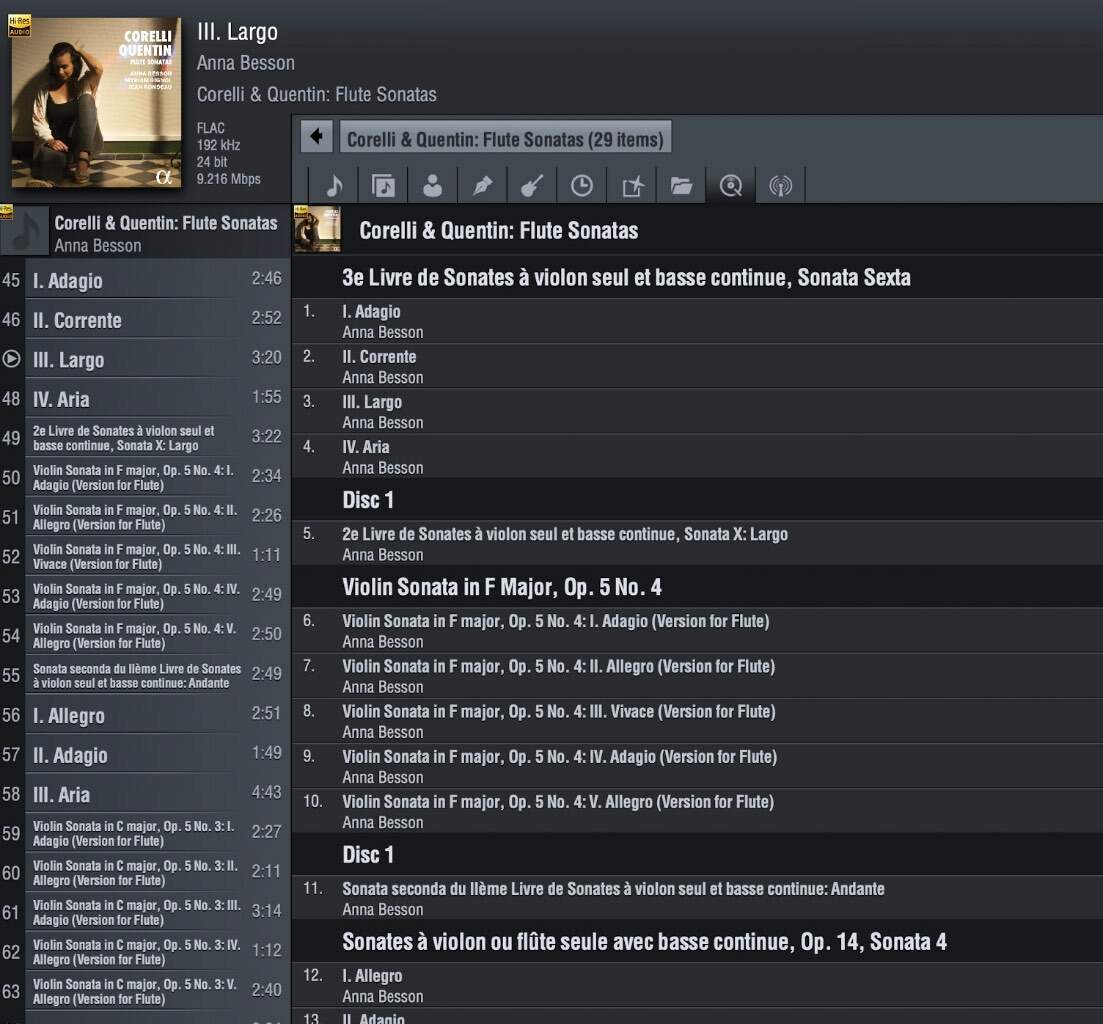Click the album cover art thumbnail
The image size is (1103, 1024).
pos(96,102)
